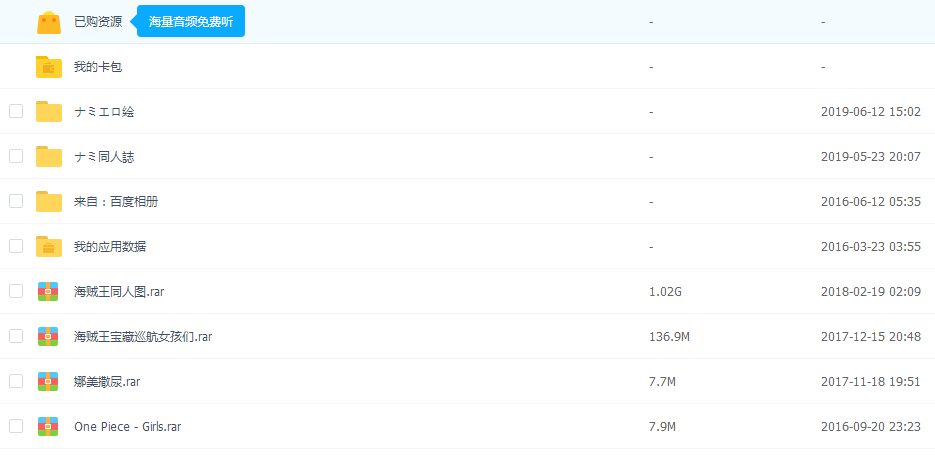The image size is (935, 458).
Task: Click the date 2017-11-18 19:51
Action: [x=871, y=382]
